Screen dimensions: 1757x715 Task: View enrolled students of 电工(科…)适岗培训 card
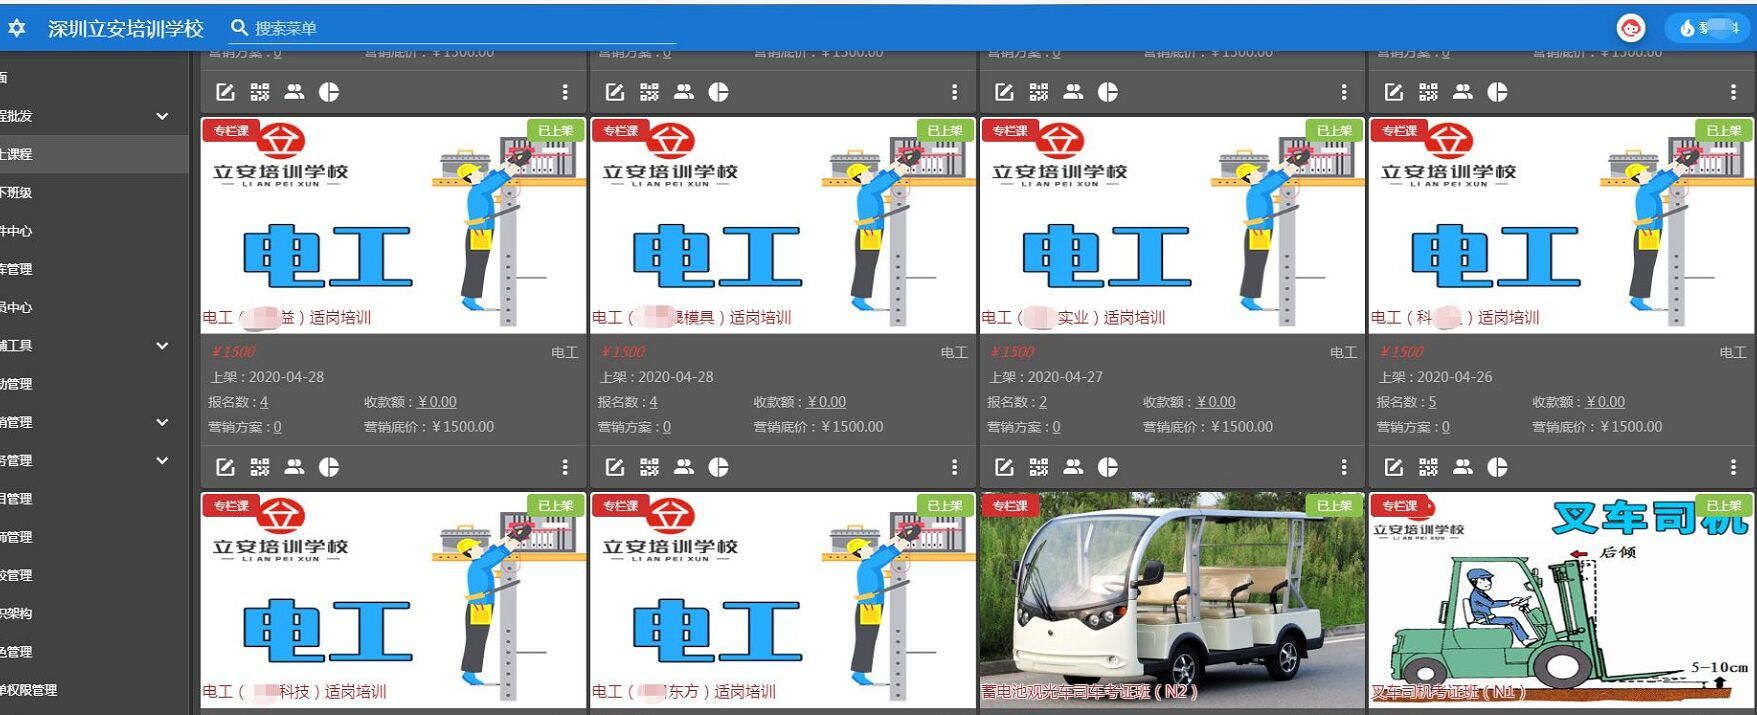click(1463, 467)
